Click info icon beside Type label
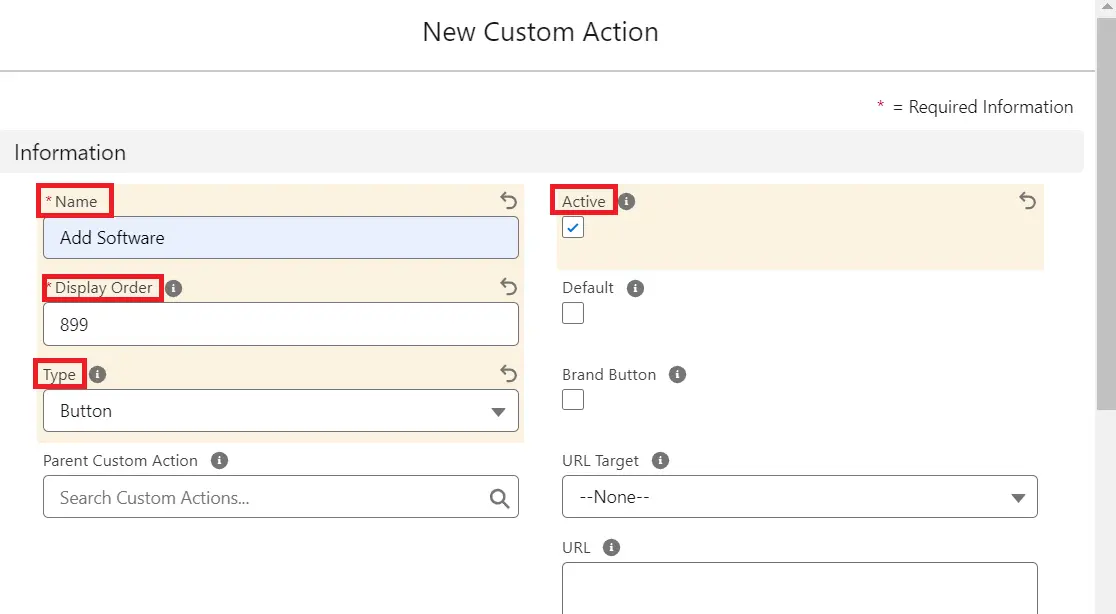The width and height of the screenshot is (1116, 614). pyautogui.click(x=97, y=375)
